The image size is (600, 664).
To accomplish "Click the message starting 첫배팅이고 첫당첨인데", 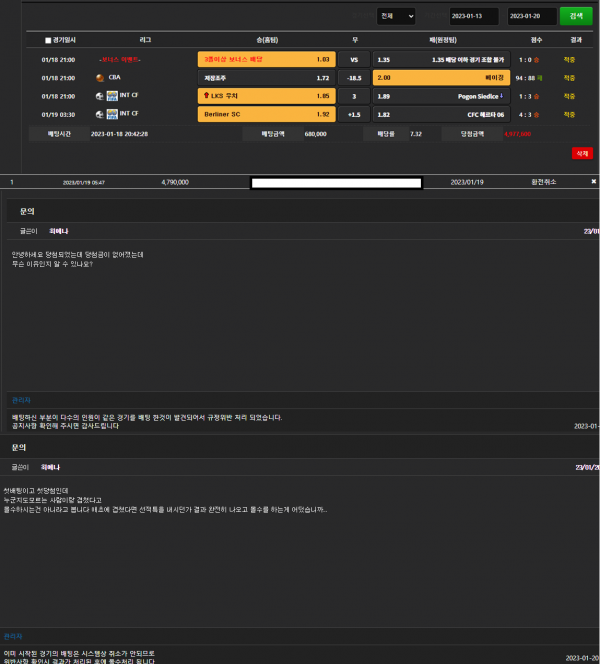I will coord(165,500).
